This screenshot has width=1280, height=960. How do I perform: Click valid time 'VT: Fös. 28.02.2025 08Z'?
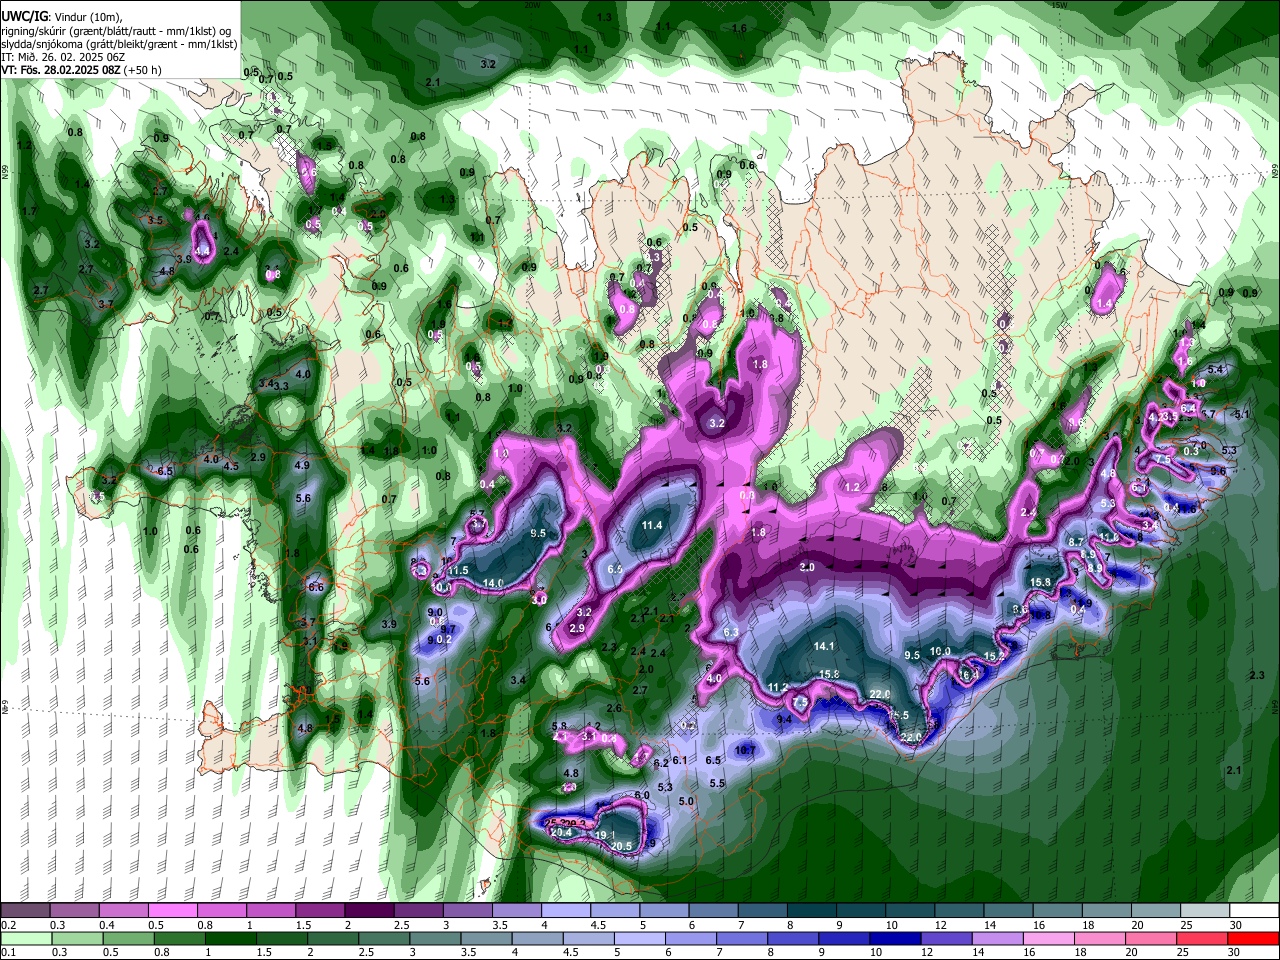[x=61, y=71]
